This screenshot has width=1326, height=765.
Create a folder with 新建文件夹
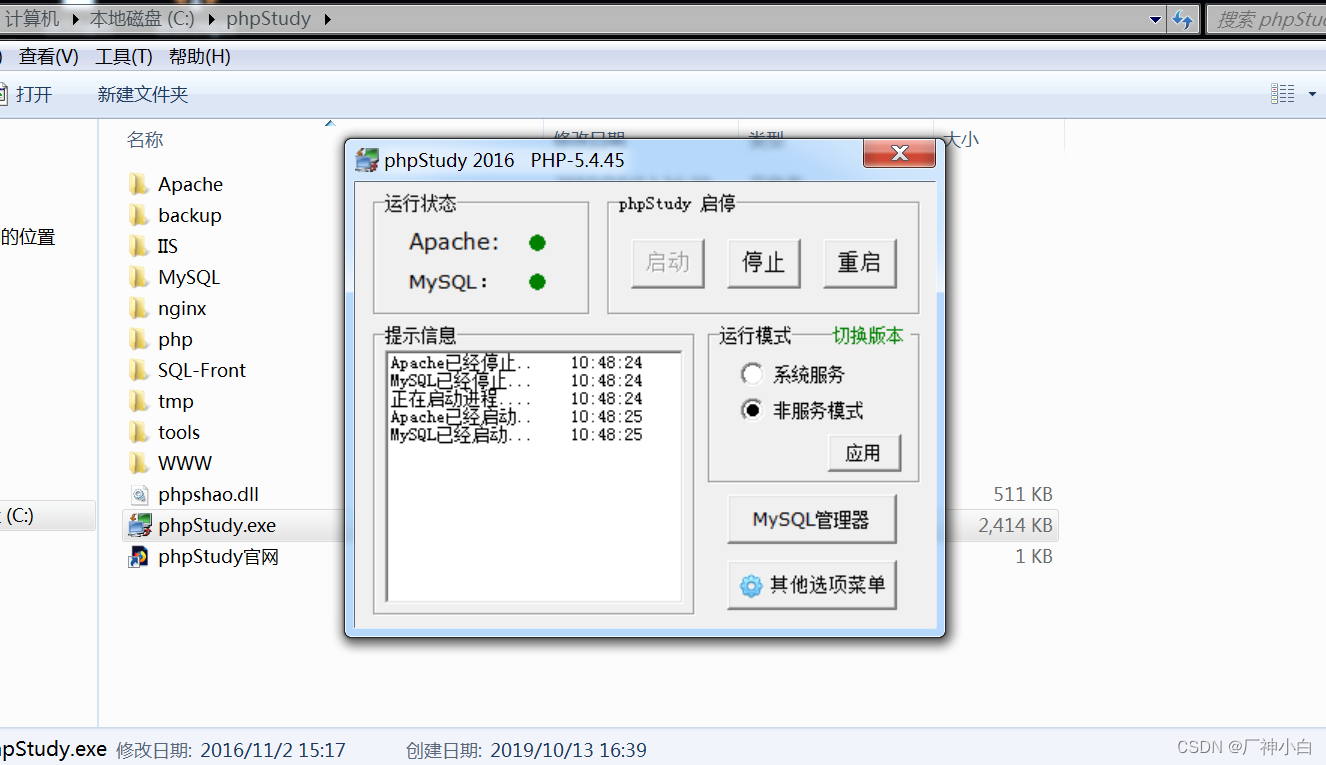click(143, 95)
